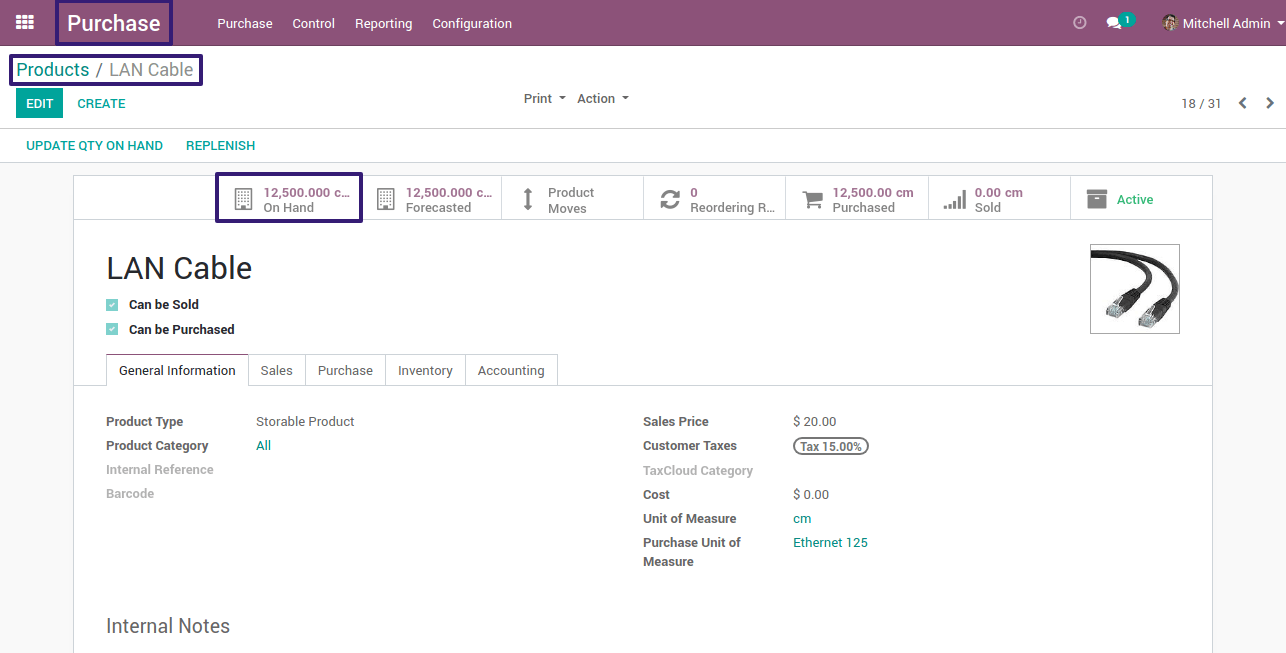Screen dimensions: 1286x653
Task: Click LAN cable product image
Action: 1134,289
